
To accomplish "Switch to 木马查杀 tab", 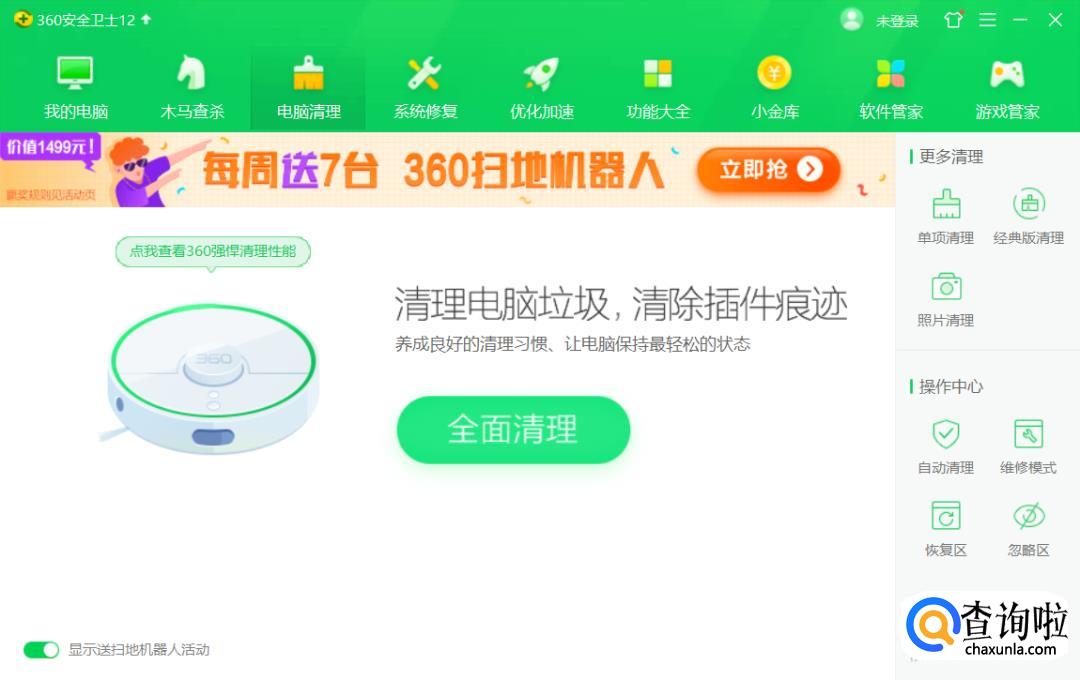I will pos(192,87).
